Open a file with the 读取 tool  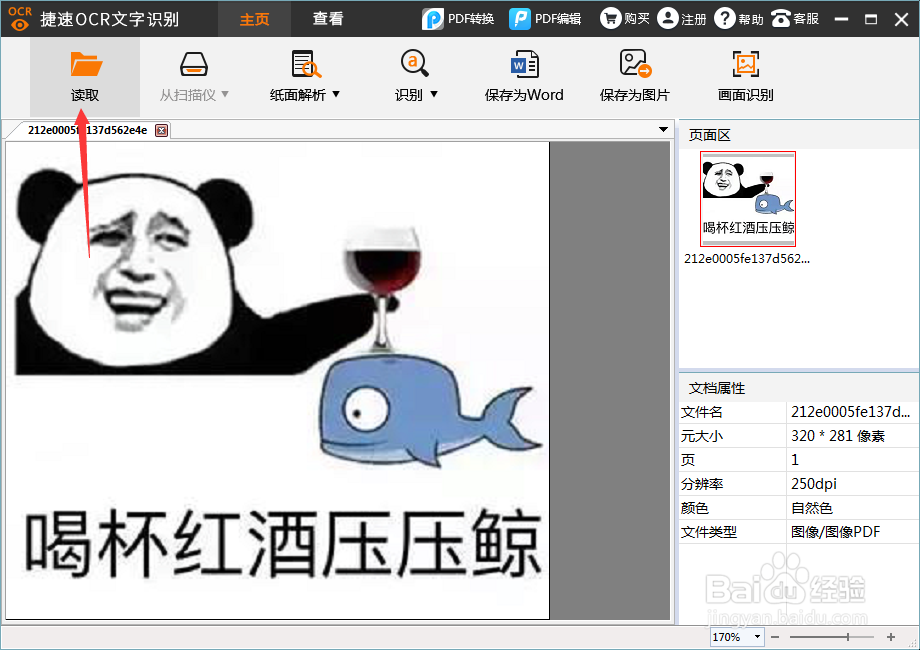pyautogui.click(x=87, y=75)
